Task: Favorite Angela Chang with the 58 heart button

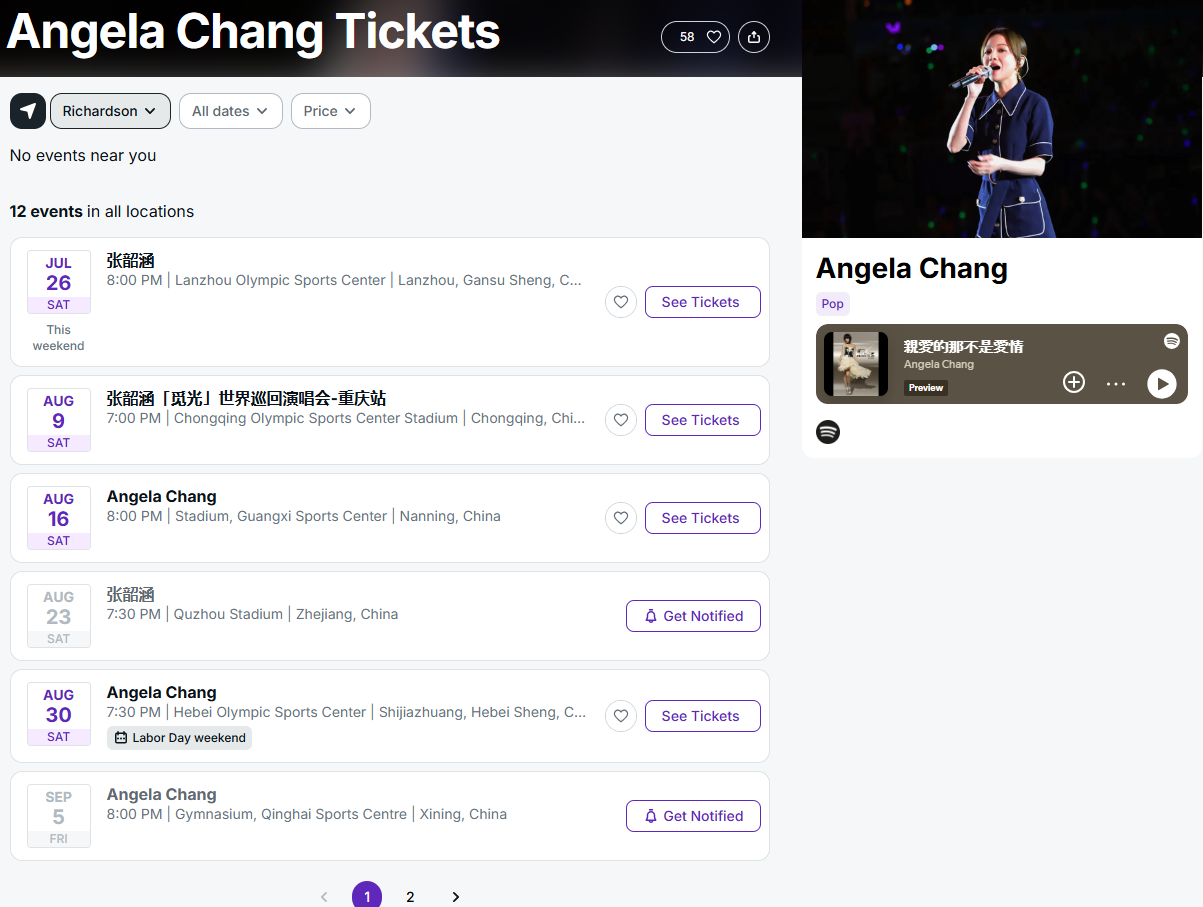Action: pyautogui.click(x=695, y=37)
